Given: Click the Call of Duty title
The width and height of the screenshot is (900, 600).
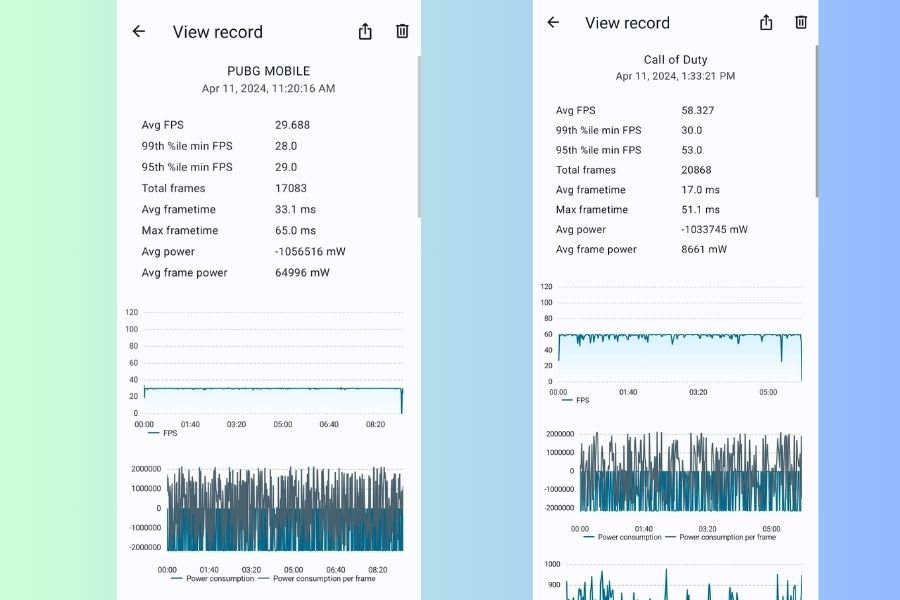Looking at the screenshot, I should click(x=675, y=60).
